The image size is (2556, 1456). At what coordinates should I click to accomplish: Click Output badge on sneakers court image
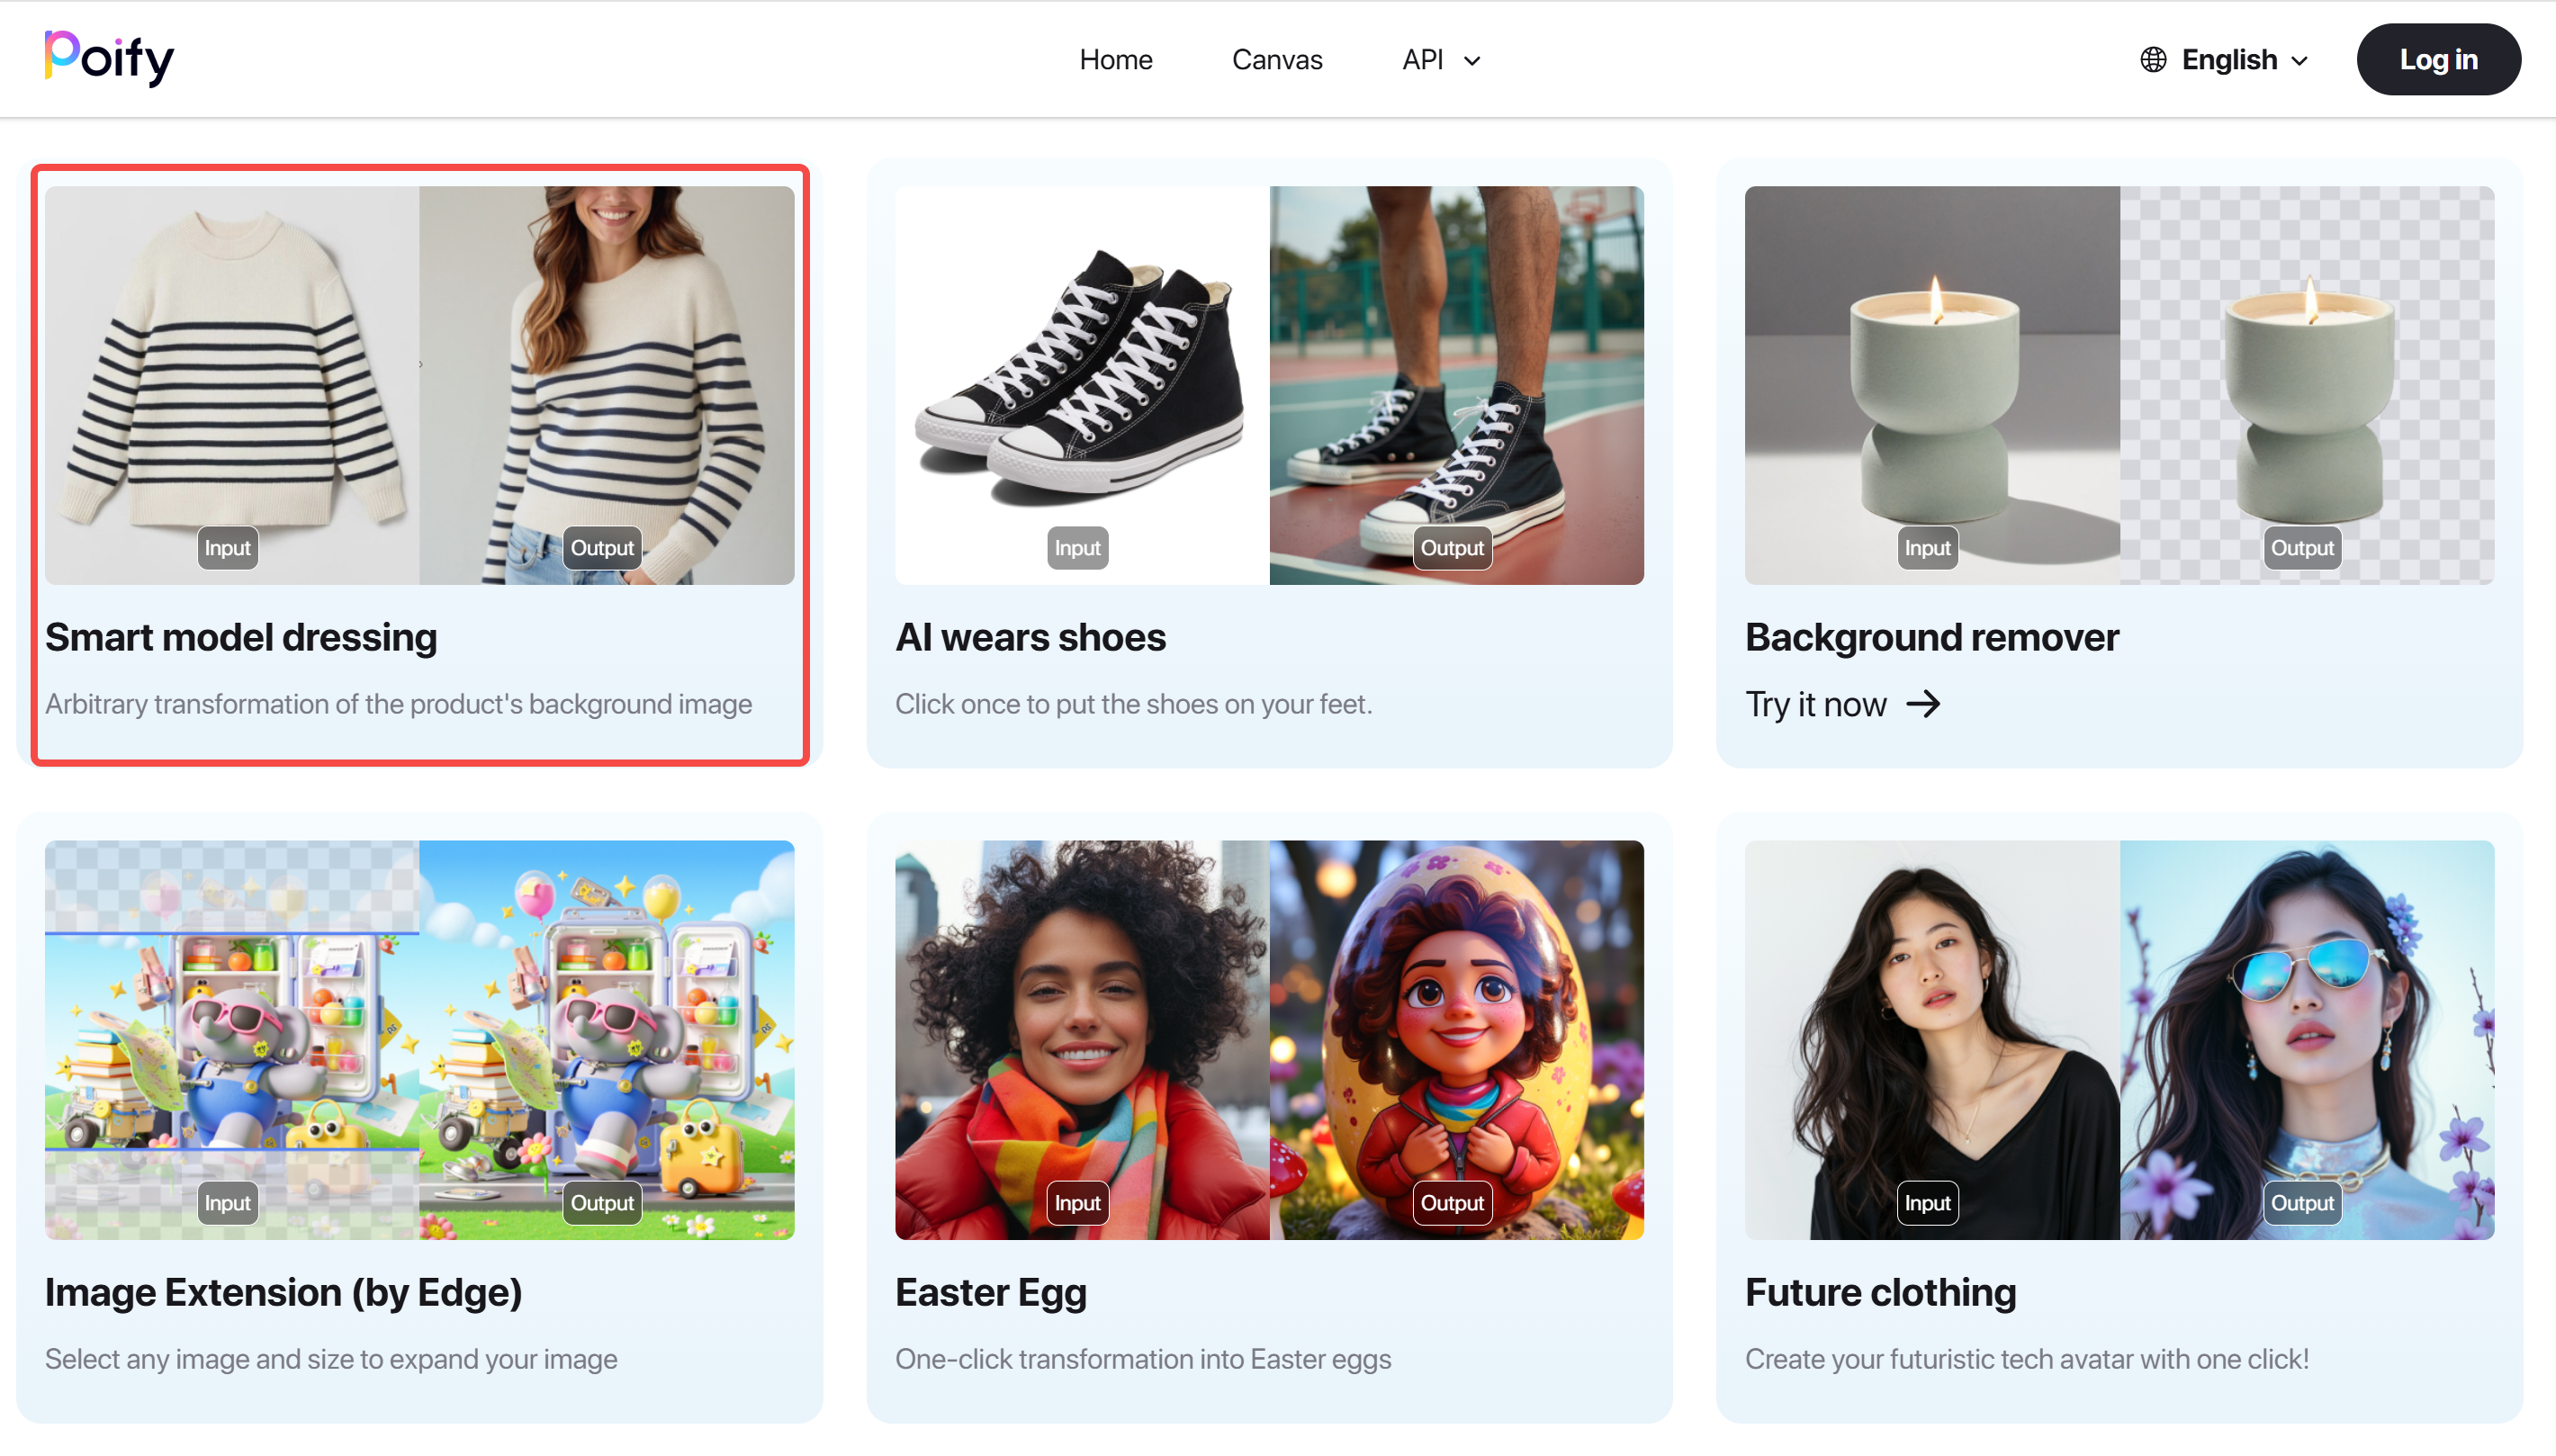(x=1452, y=548)
